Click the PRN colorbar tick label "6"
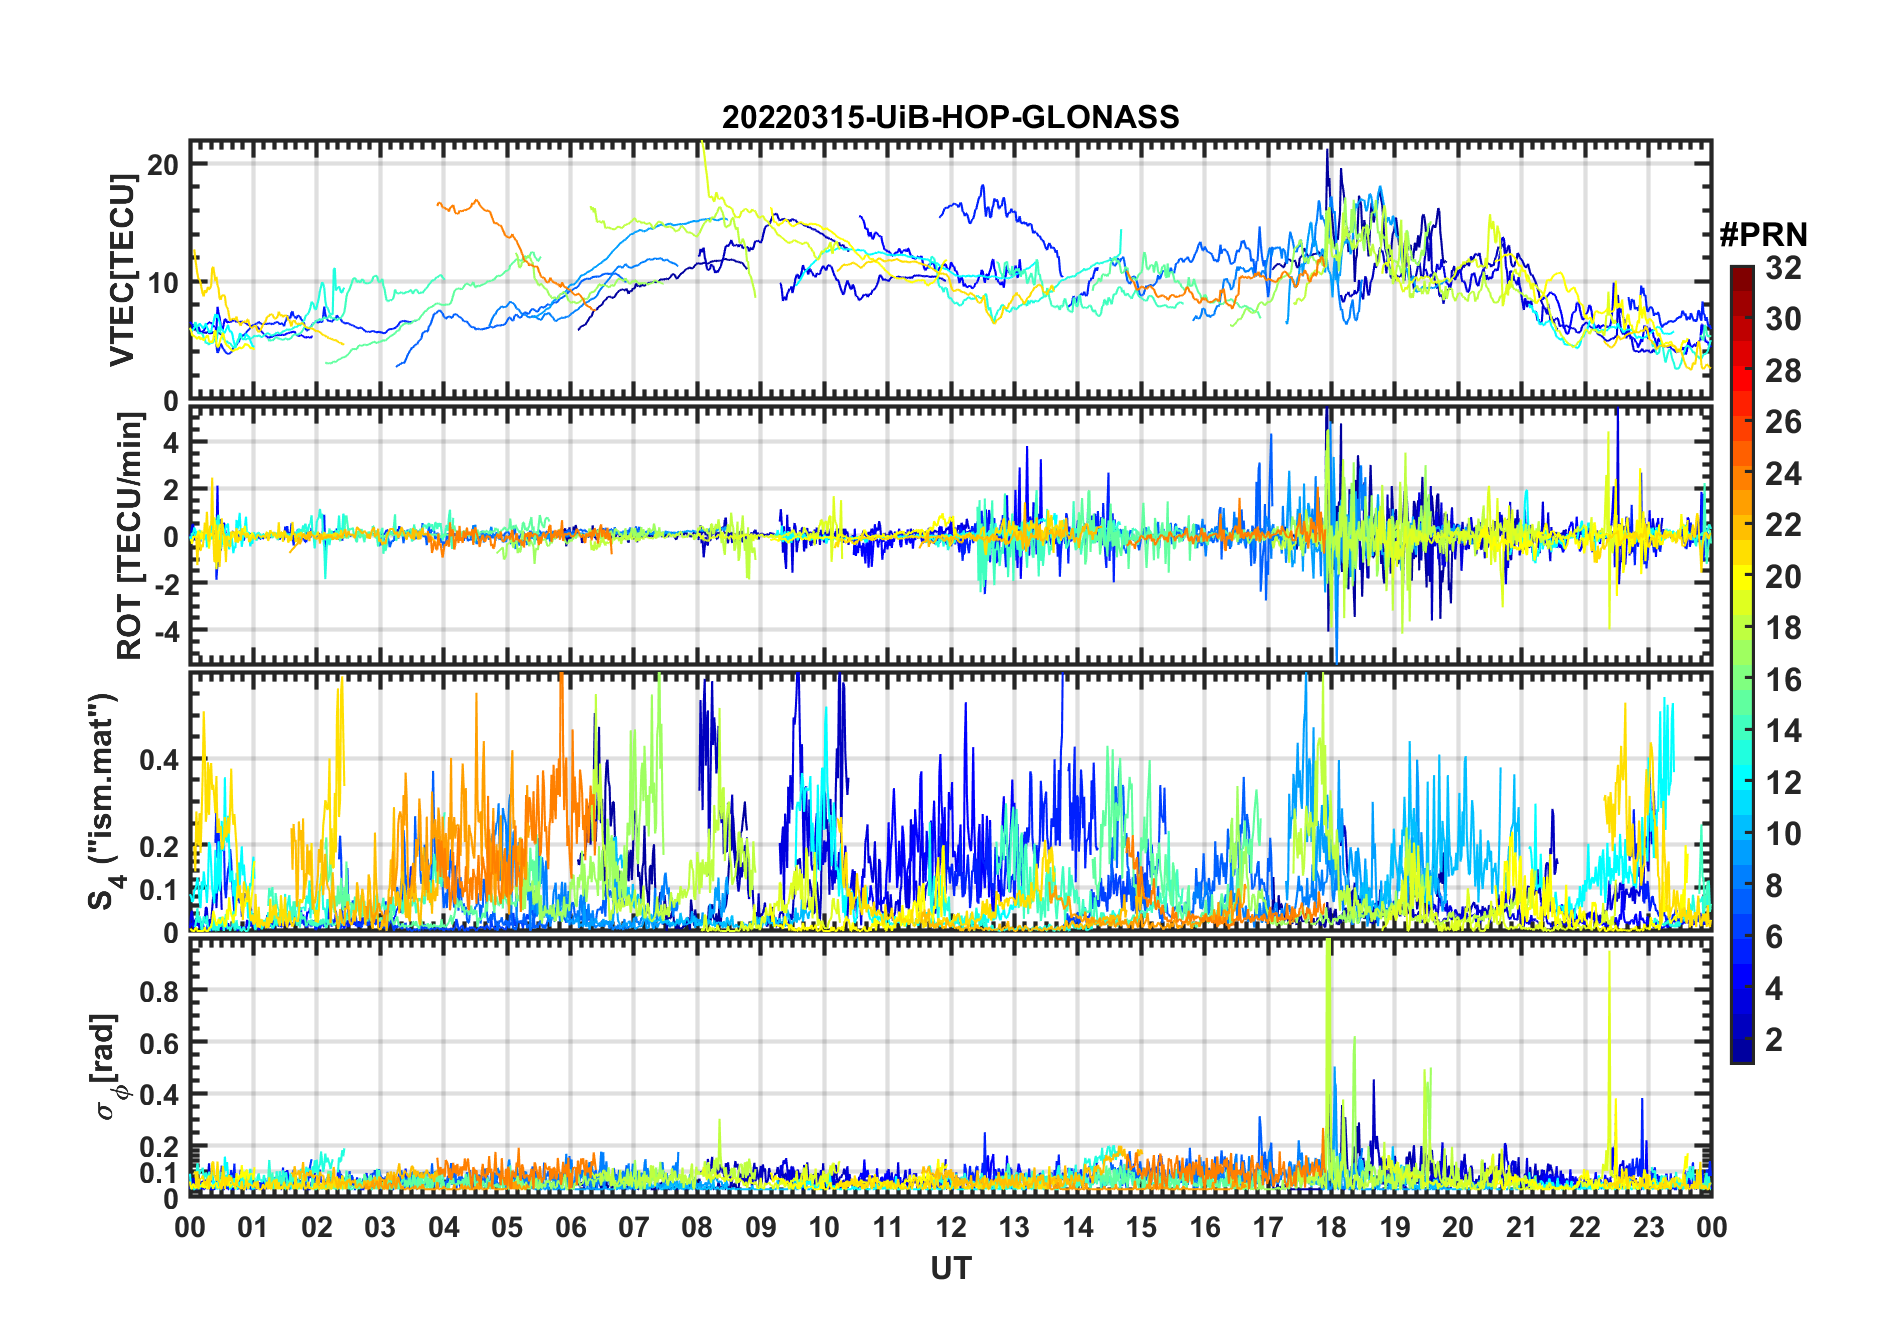Screen dimensions: 1902x1330 coord(1774,937)
